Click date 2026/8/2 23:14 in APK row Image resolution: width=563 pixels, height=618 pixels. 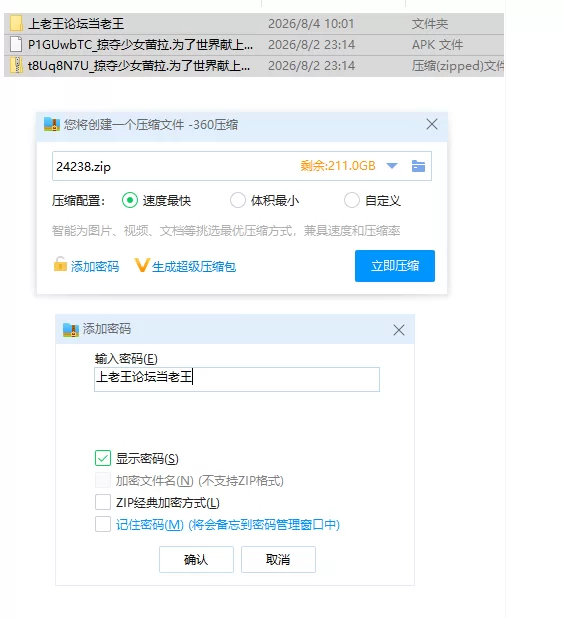coord(311,45)
